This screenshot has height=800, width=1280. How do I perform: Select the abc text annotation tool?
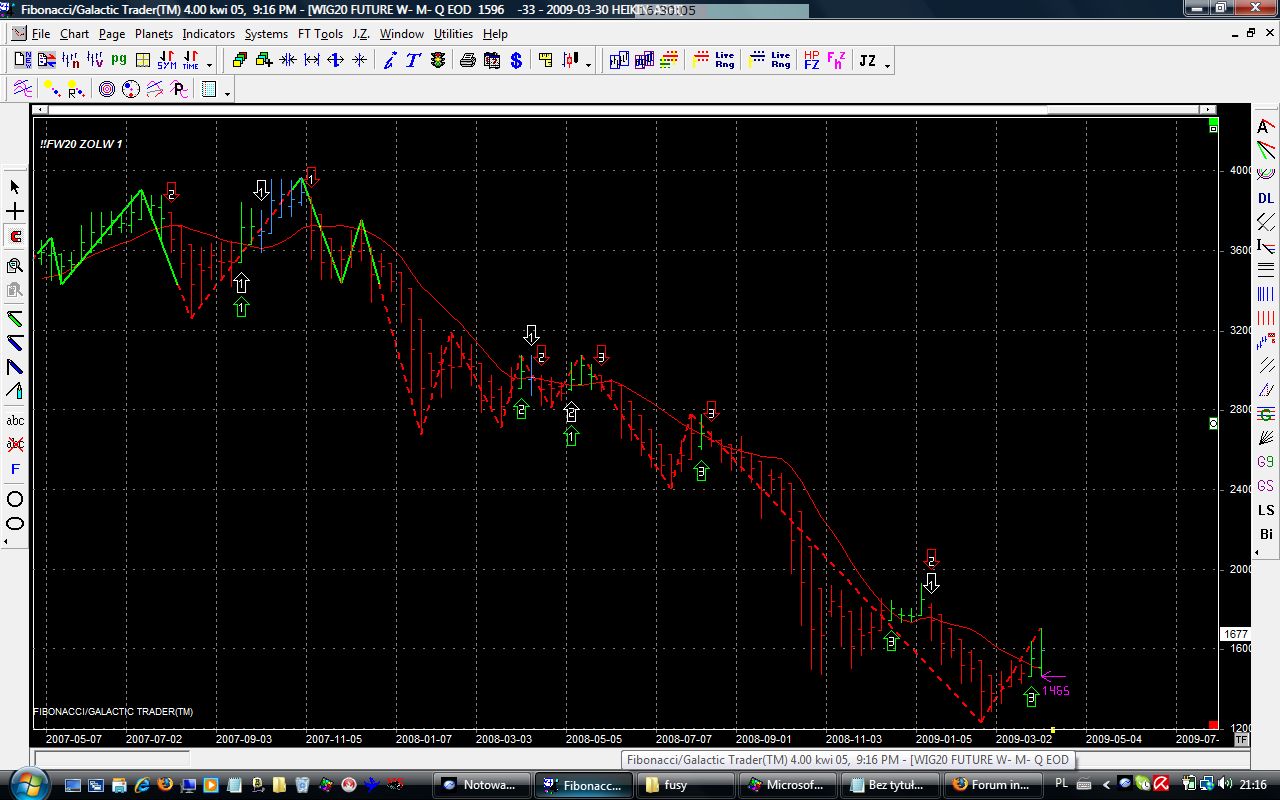click(x=15, y=421)
